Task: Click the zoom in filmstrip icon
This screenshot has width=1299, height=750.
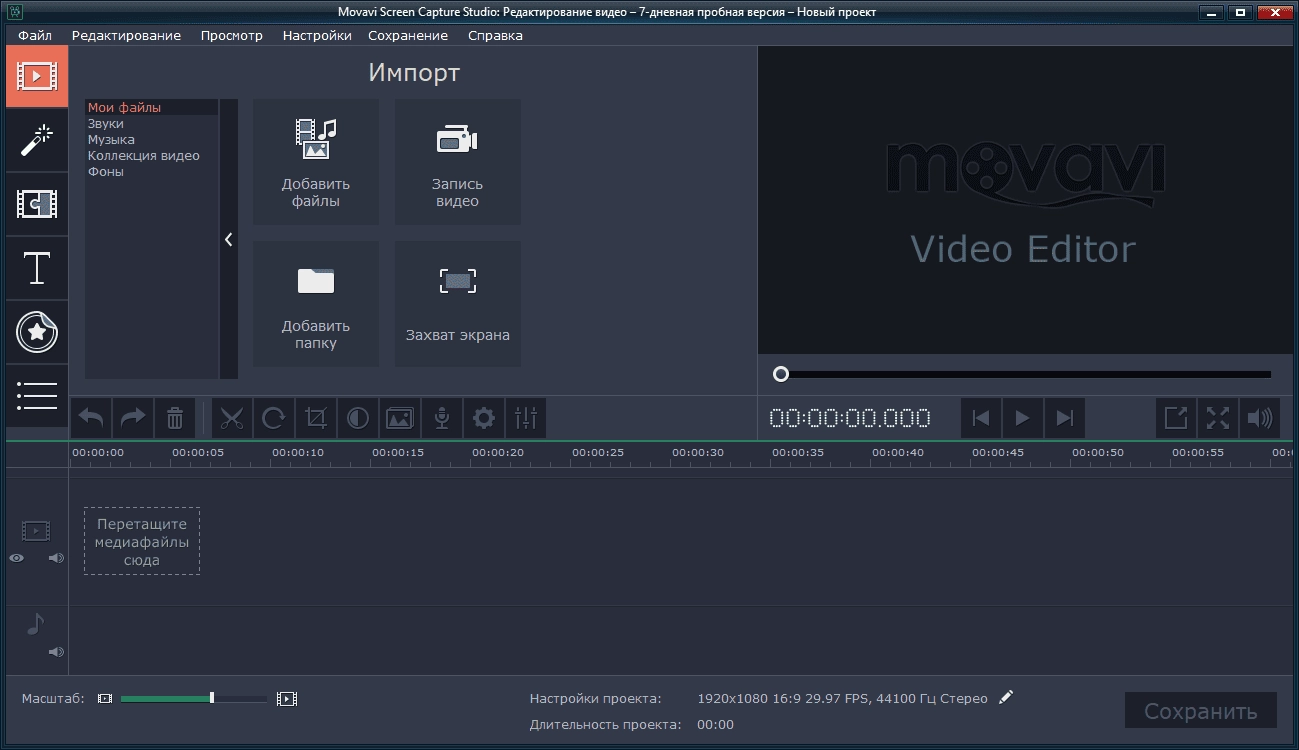Action: [x=287, y=699]
